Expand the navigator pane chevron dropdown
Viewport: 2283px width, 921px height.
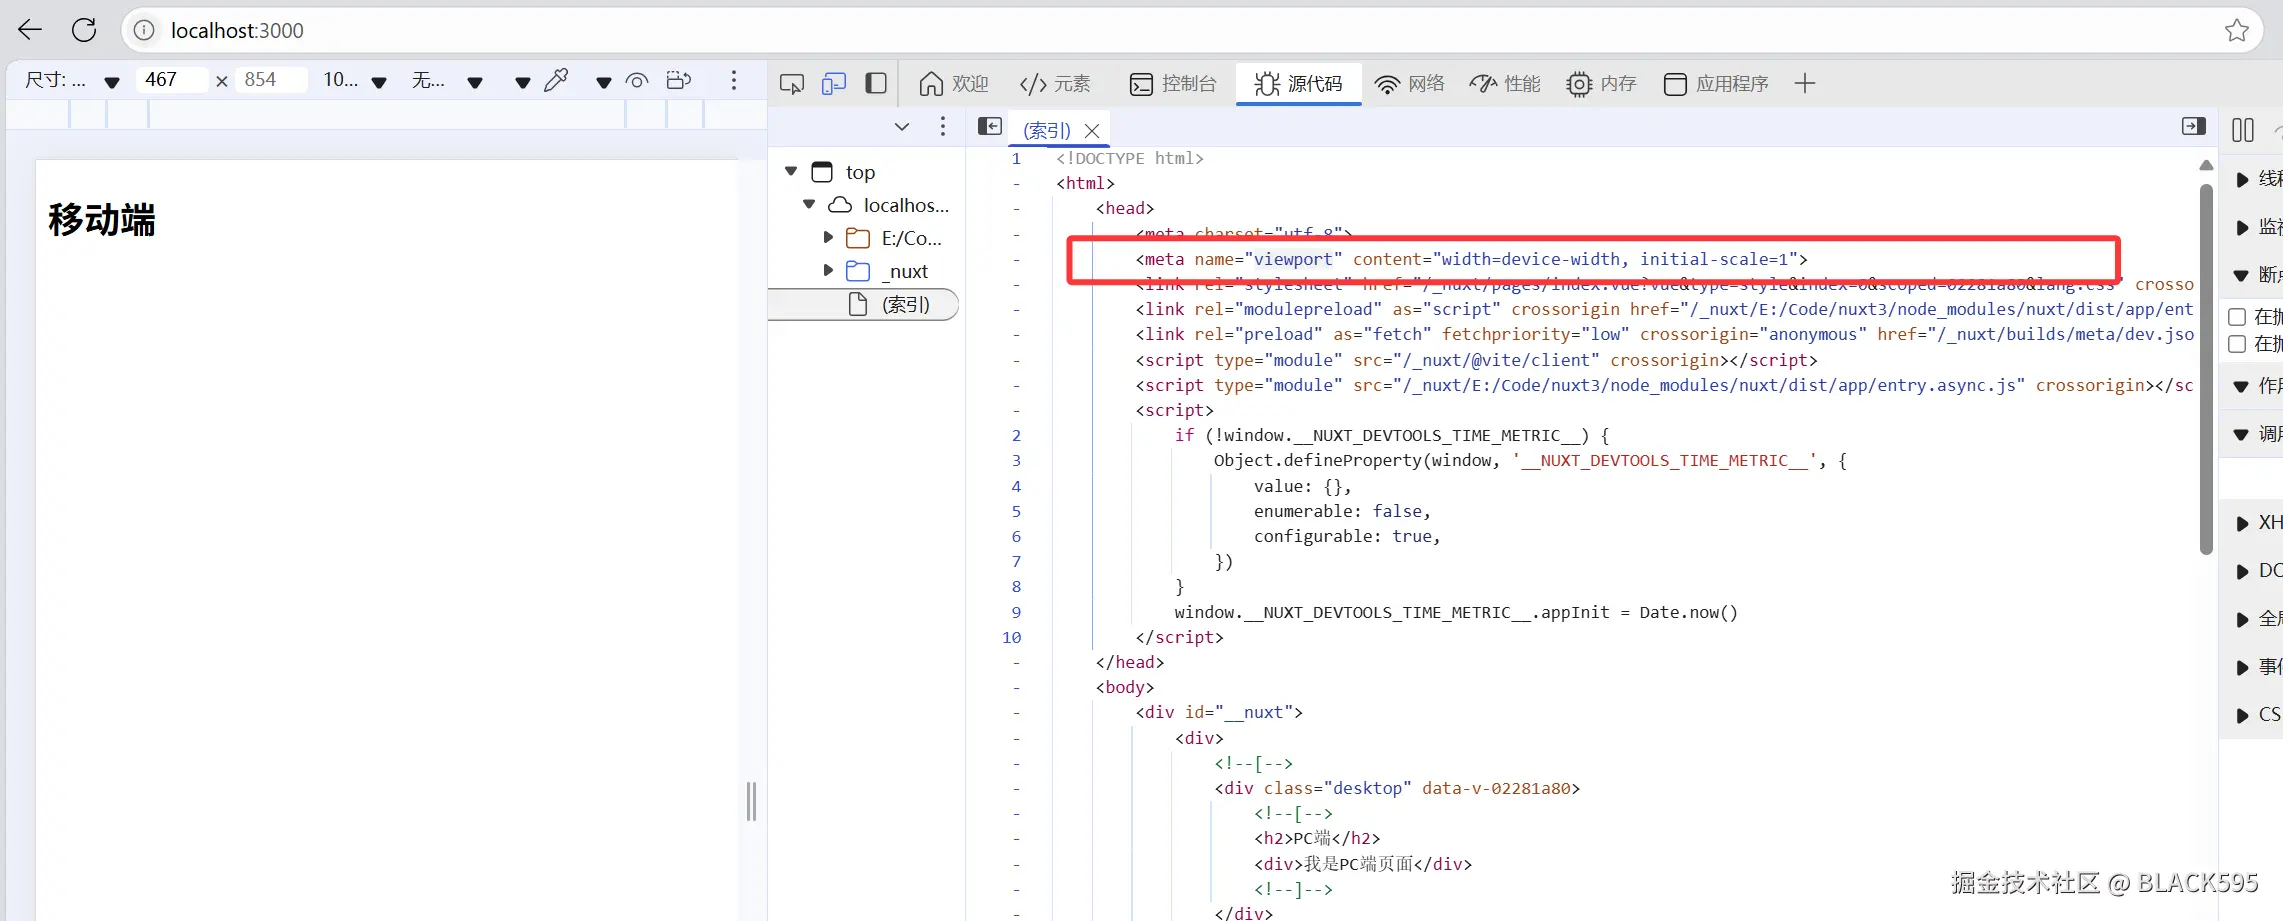click(x=902, y=127)
